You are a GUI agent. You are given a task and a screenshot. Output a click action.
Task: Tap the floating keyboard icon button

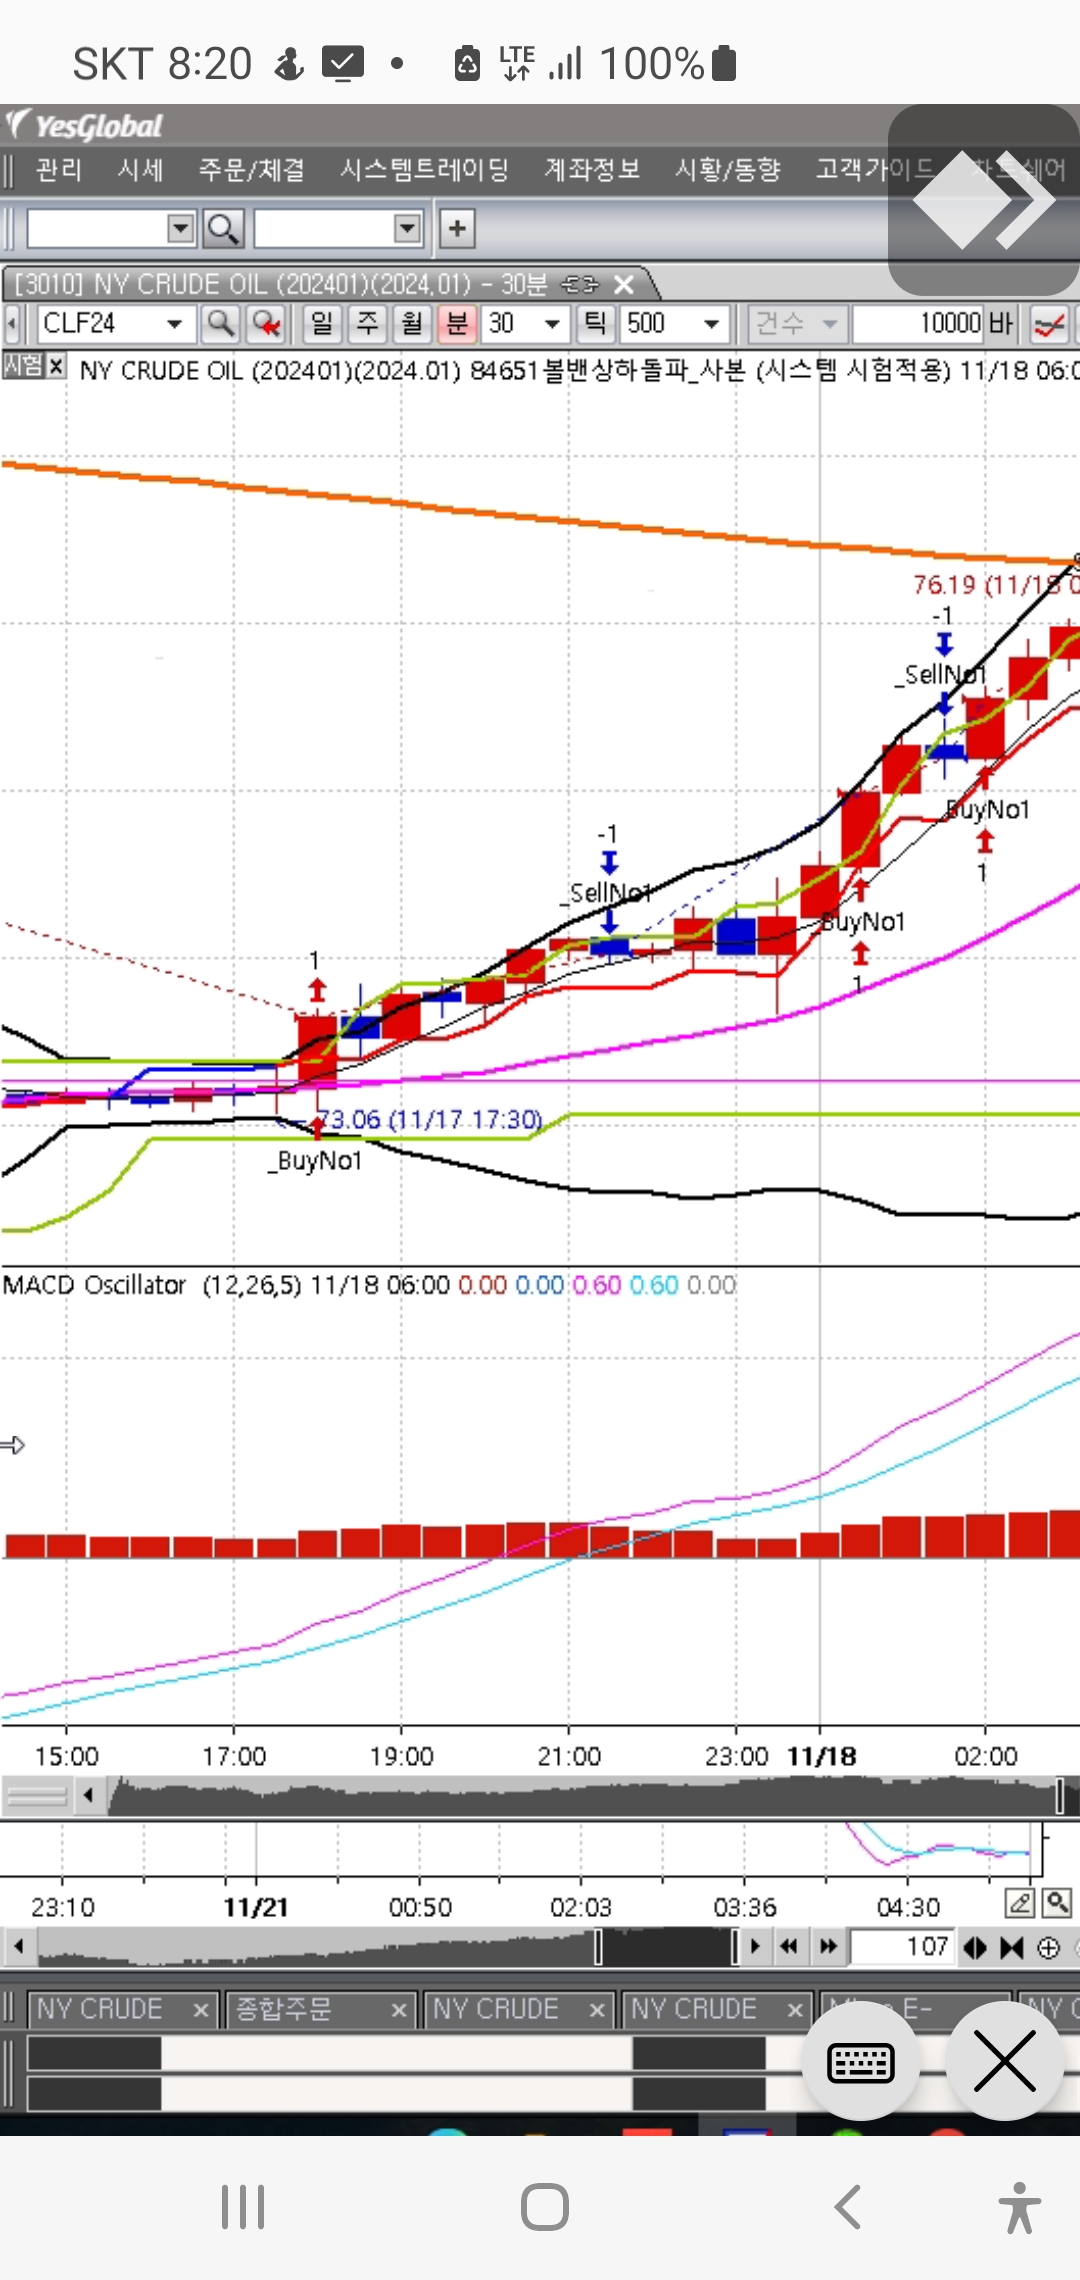[860, 2062]
